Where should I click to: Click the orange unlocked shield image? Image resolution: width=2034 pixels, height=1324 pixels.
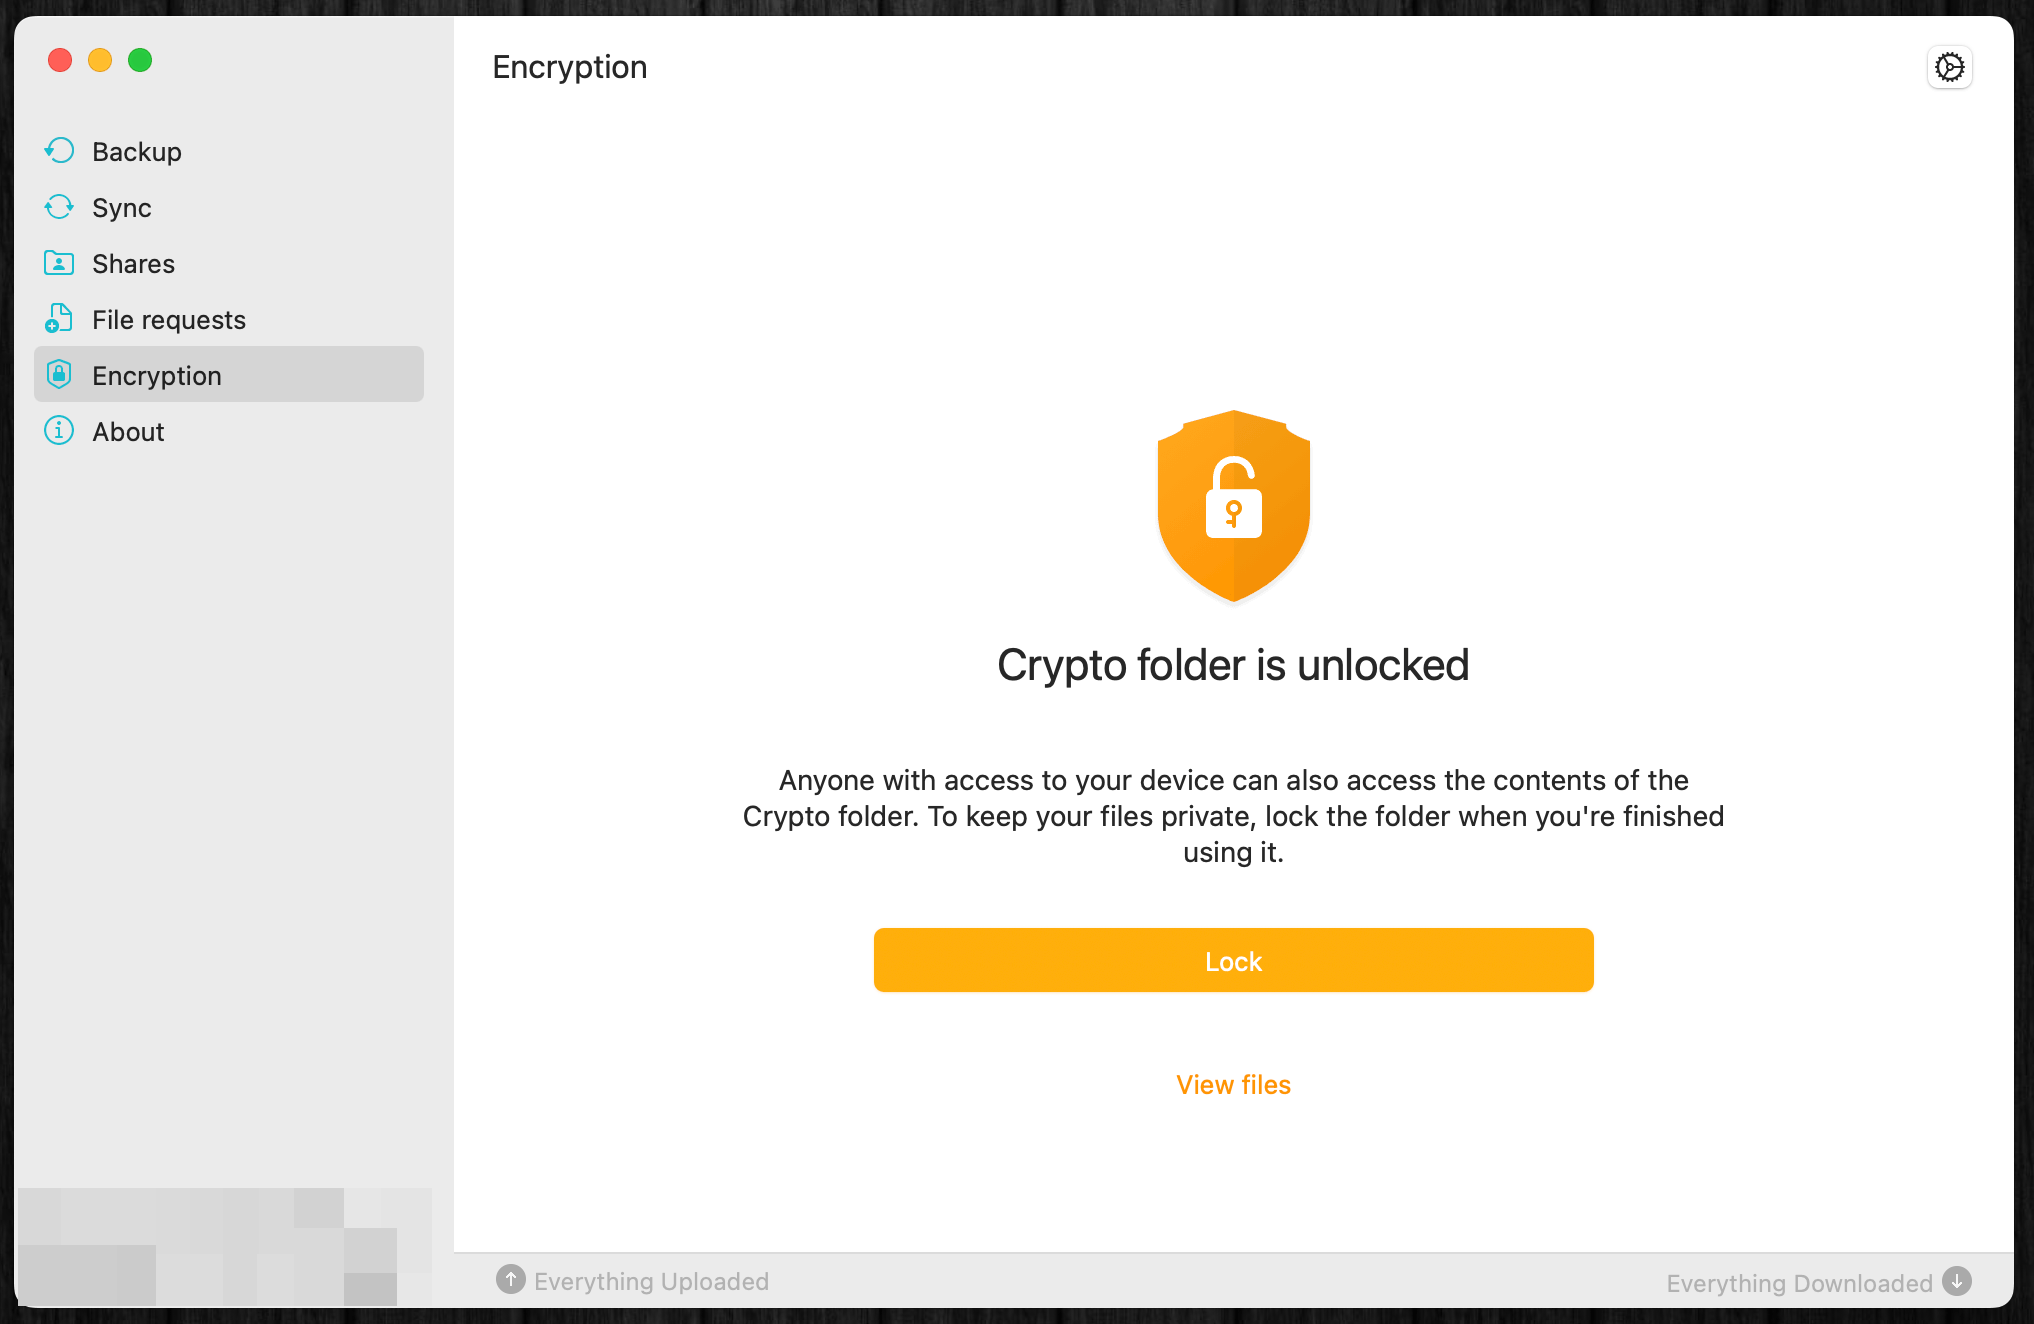[x=1233, y=506]
